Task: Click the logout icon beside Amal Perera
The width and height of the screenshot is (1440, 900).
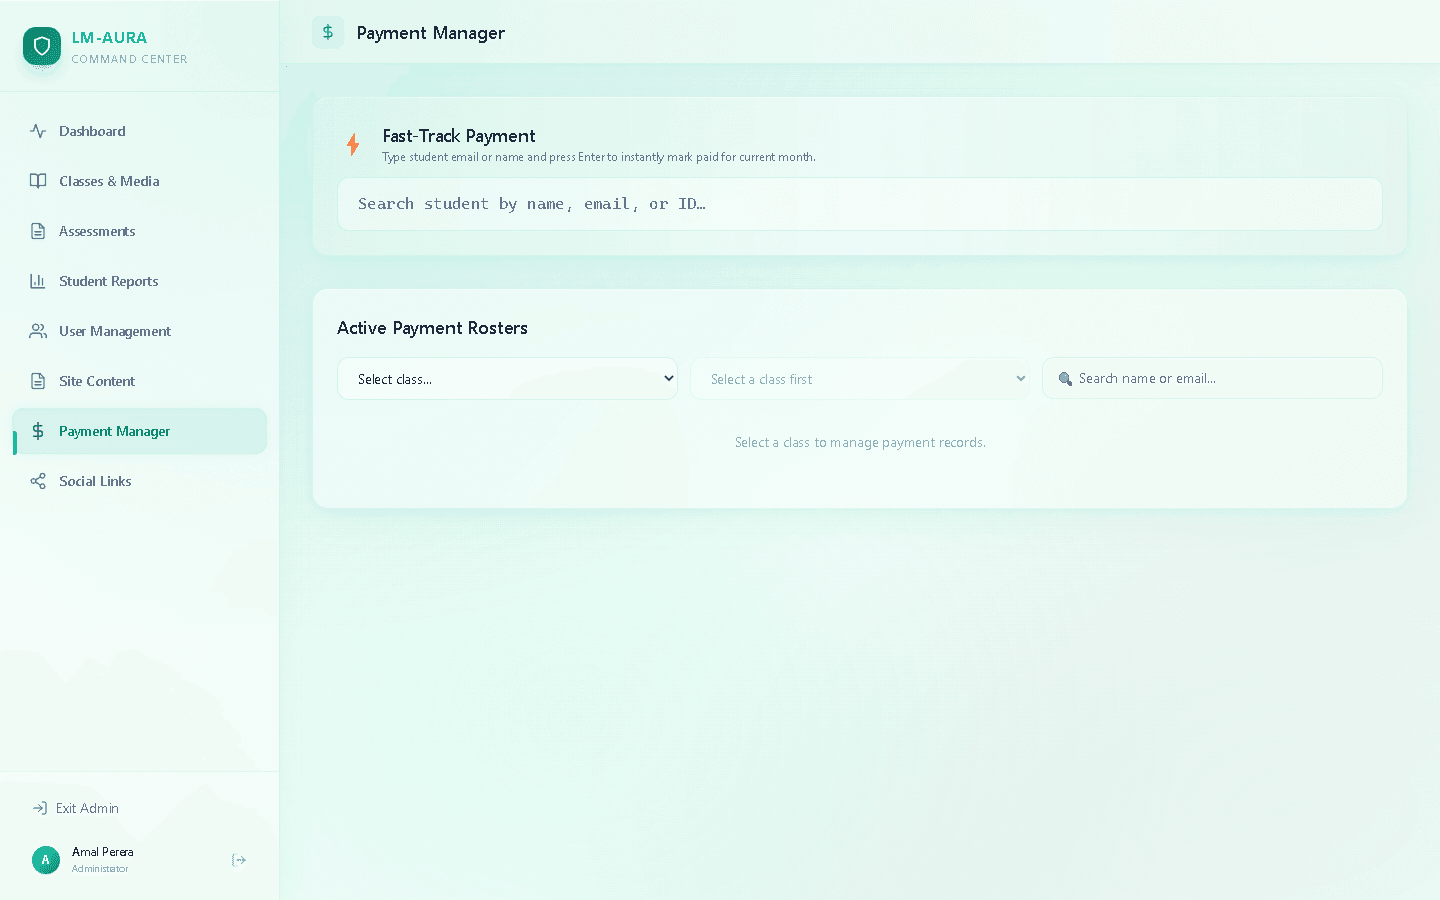Action: tap(239, 860)
